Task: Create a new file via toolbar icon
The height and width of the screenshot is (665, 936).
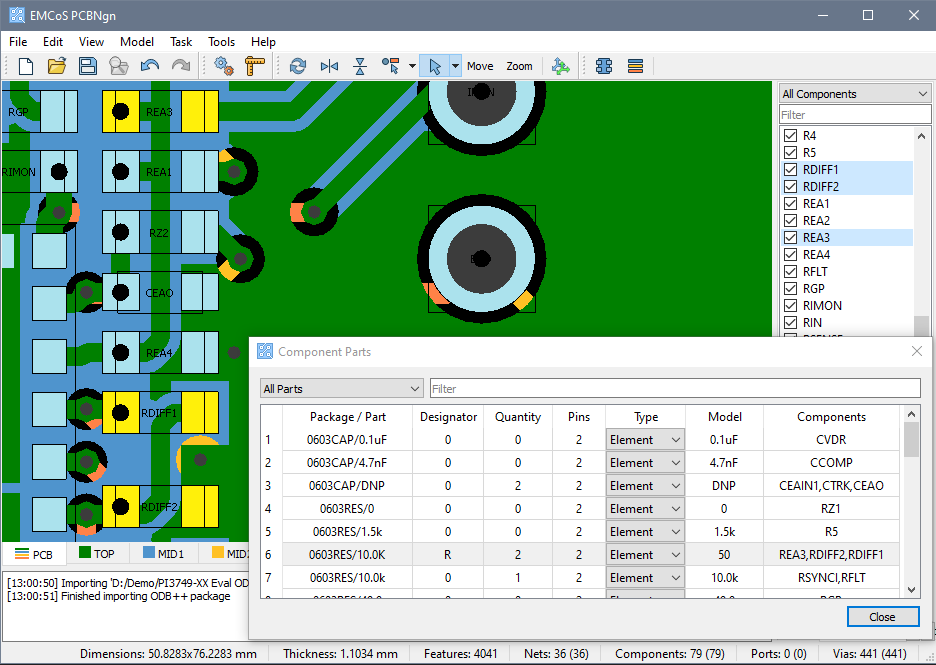Action: (x=26, y=66)
